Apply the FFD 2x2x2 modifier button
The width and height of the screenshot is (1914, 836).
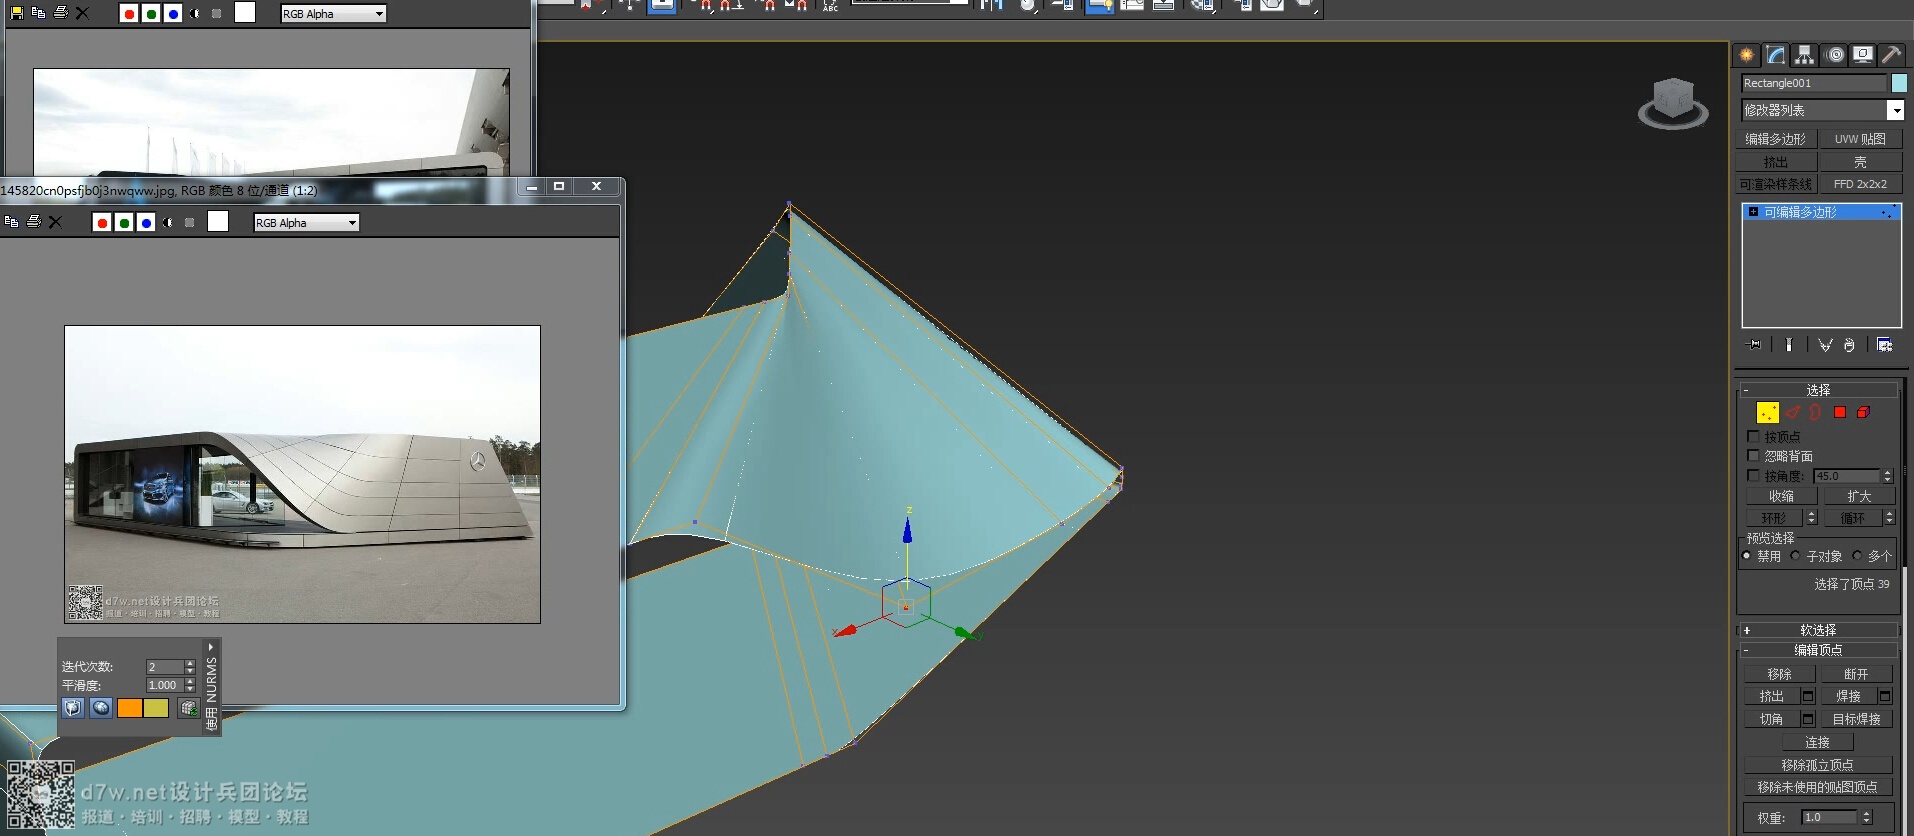pos(1860,184)
